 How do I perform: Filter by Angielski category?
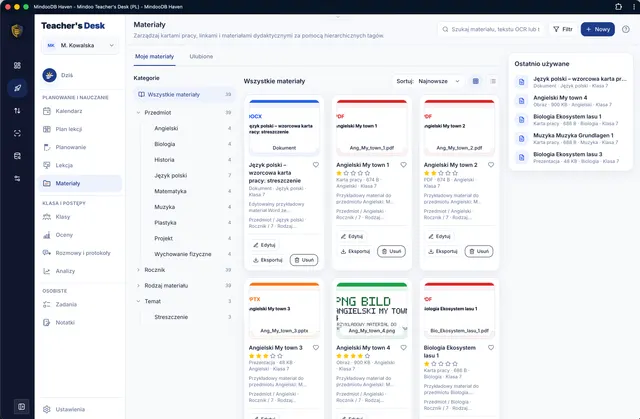coord(187,128)
